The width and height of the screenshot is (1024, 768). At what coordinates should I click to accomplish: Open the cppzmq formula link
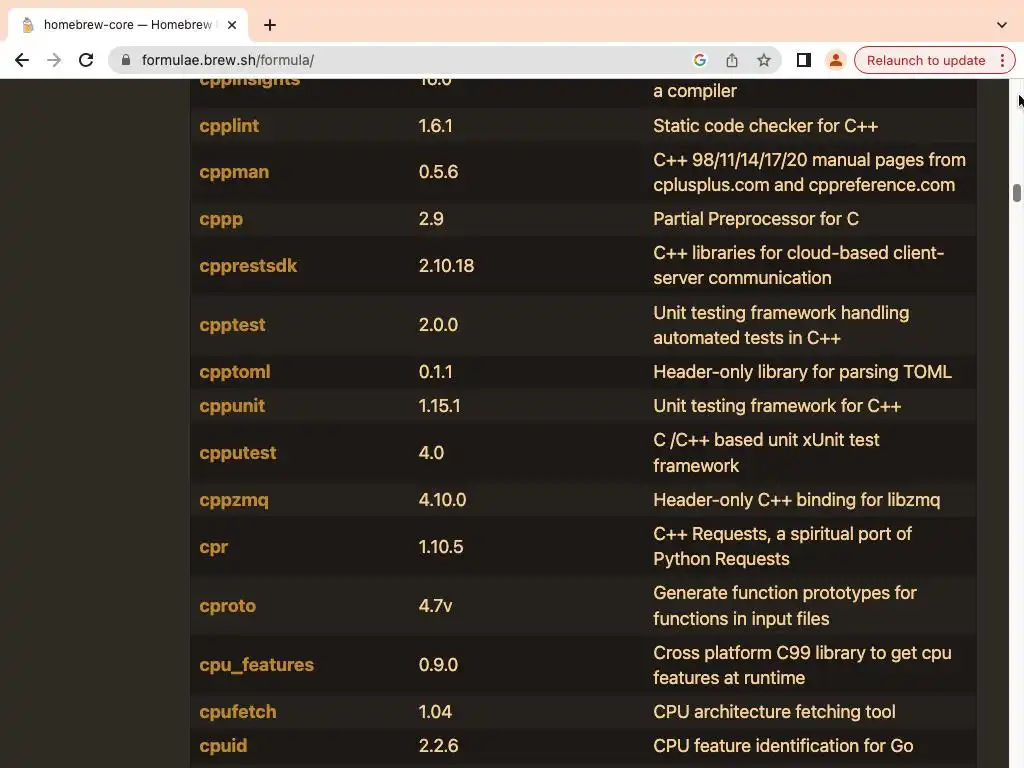(234, 500)
